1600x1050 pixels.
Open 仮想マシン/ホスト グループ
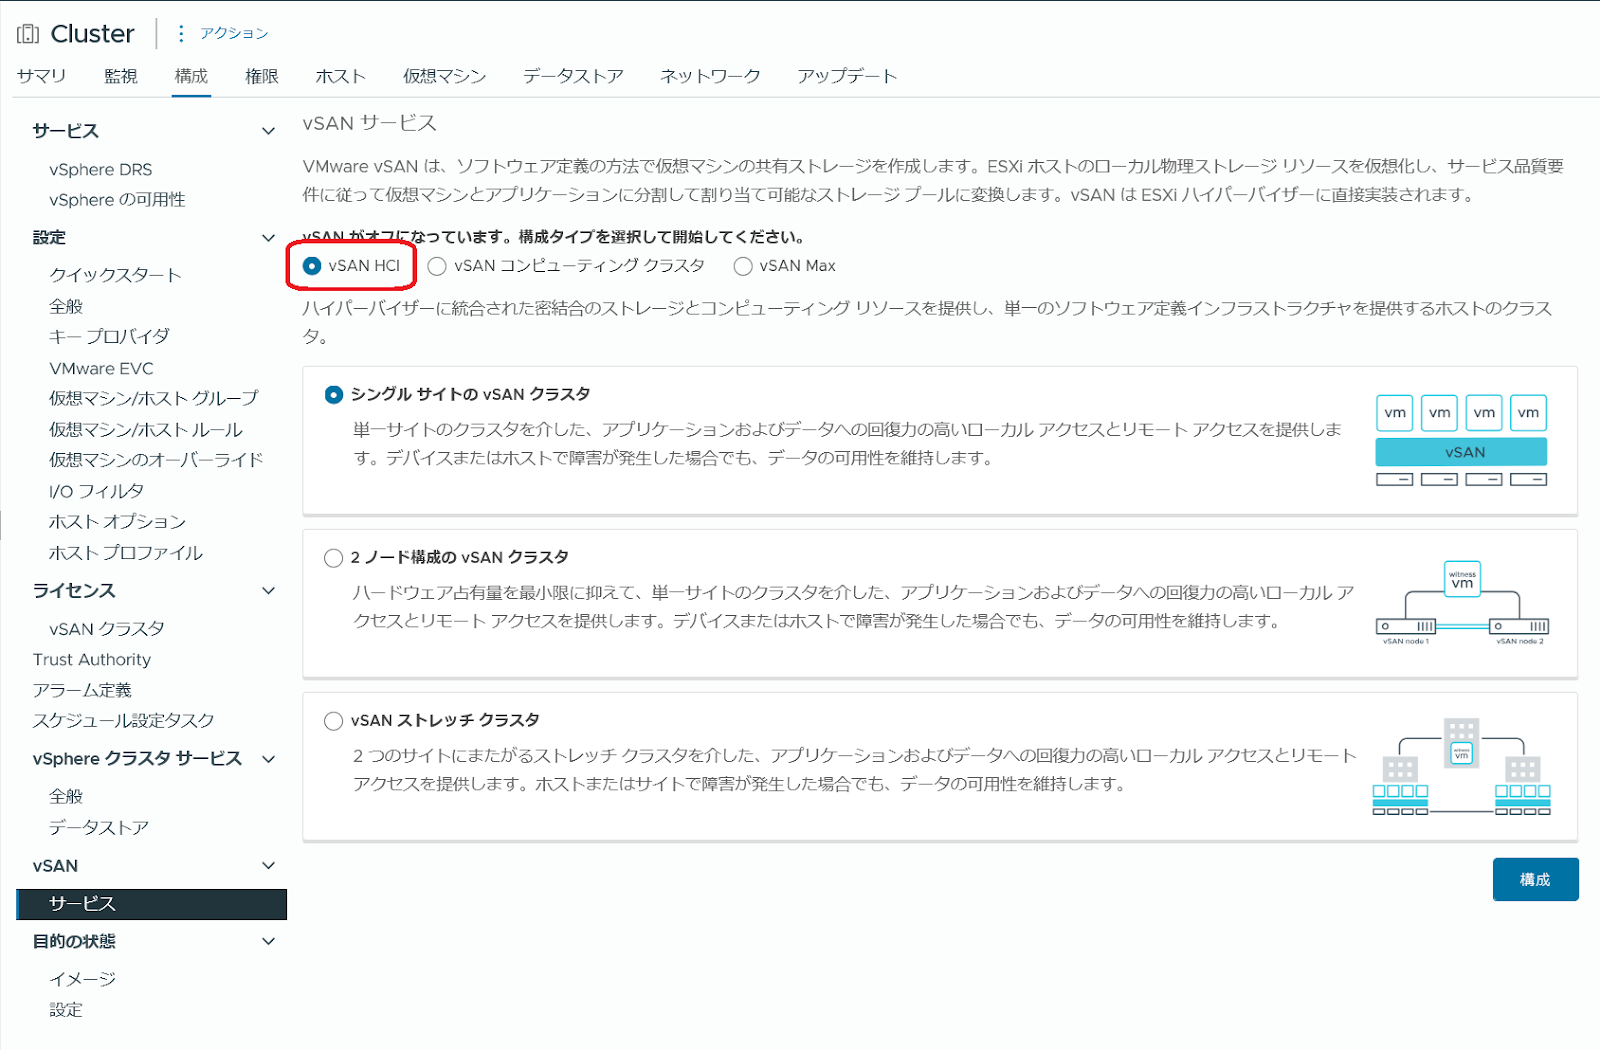coord(154,399)
